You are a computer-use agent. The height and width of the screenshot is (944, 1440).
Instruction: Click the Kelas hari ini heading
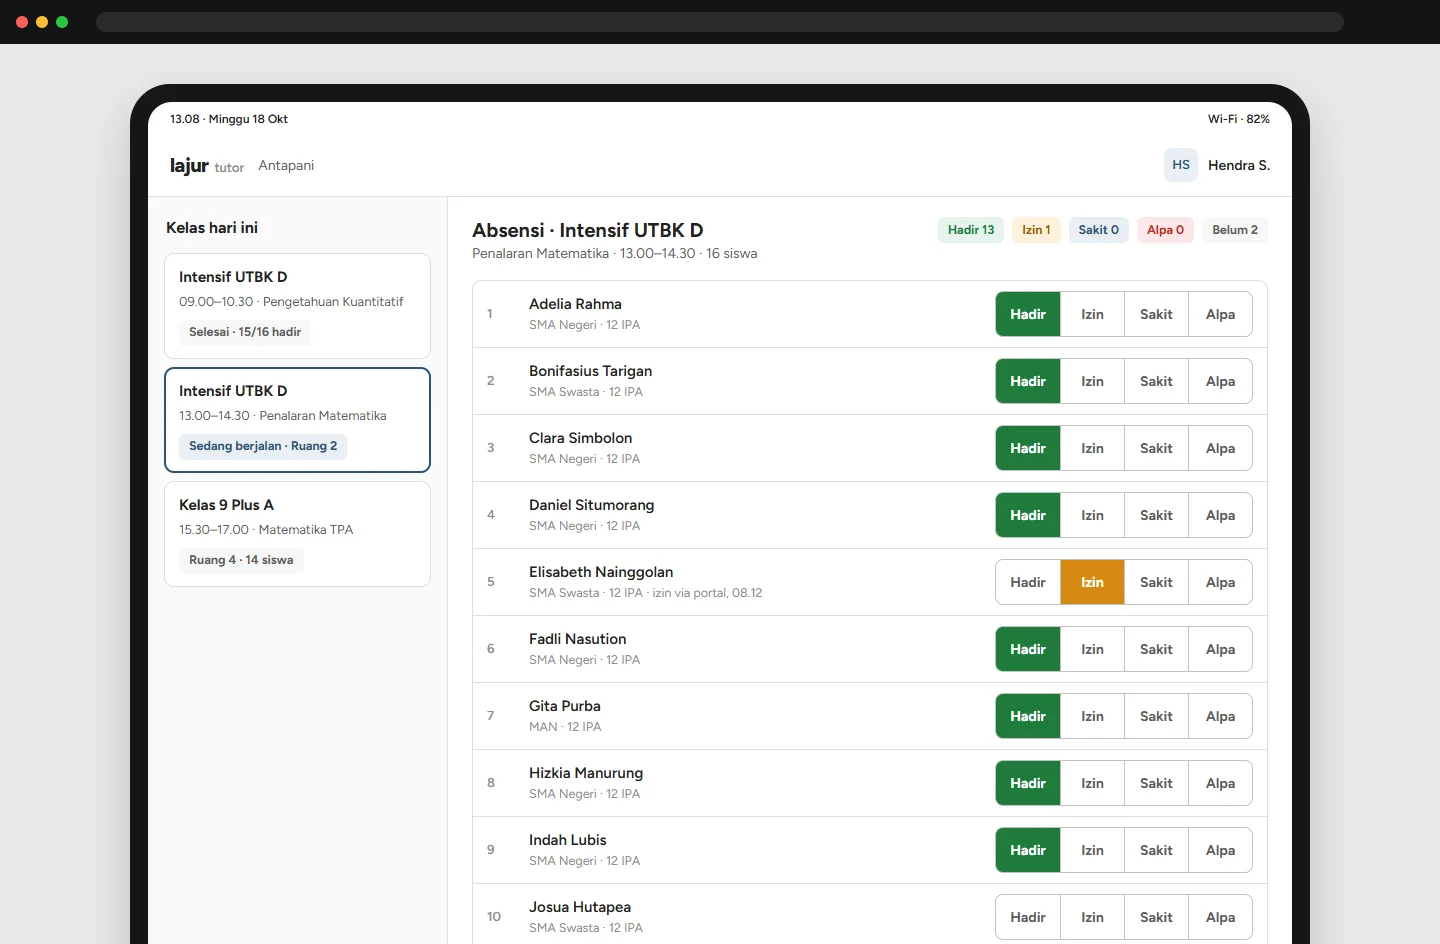212,228
